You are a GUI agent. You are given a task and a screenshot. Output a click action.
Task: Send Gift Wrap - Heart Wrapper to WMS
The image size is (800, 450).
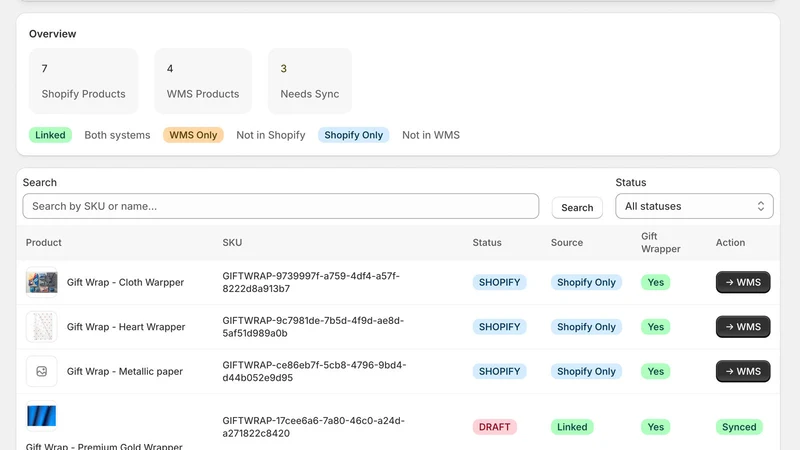[x=743, y=327]
